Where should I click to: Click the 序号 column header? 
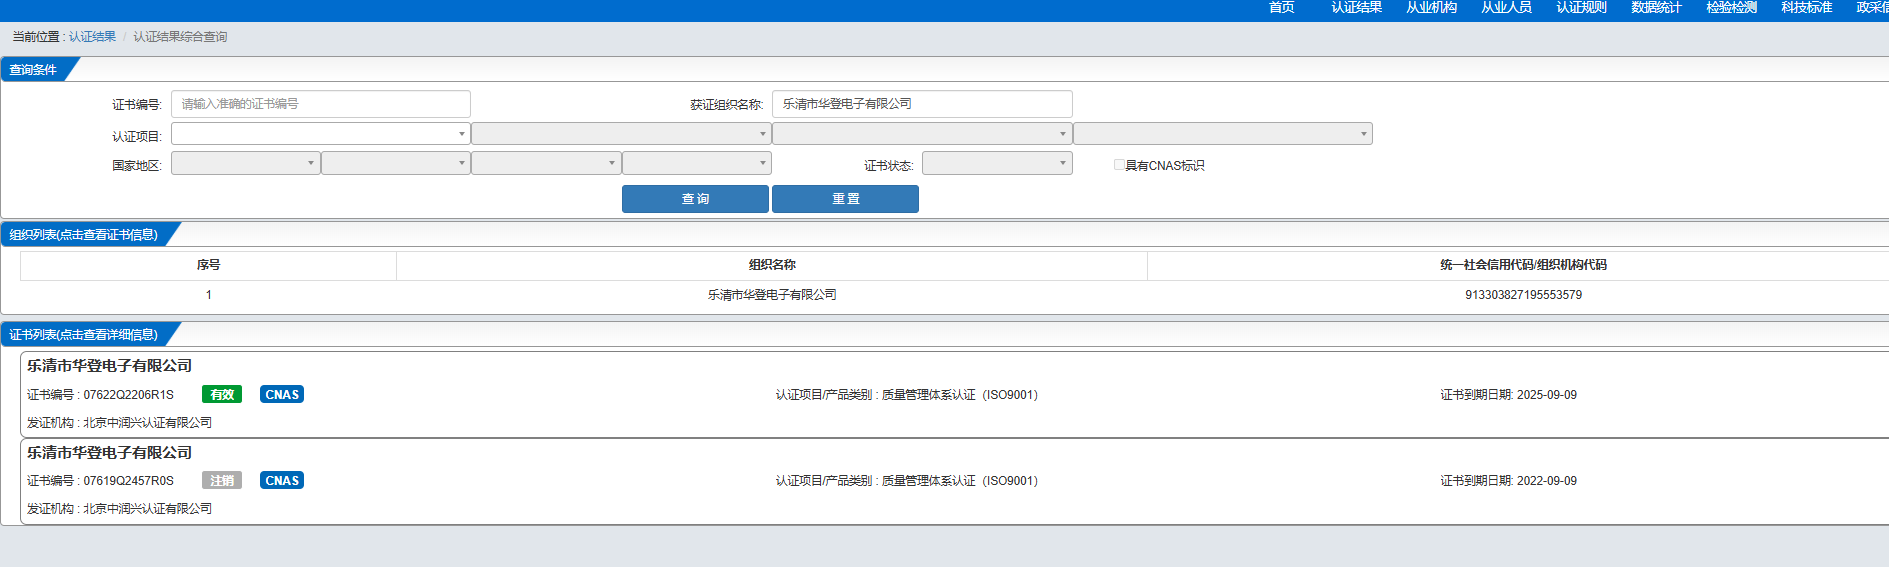tap(208, 265)
